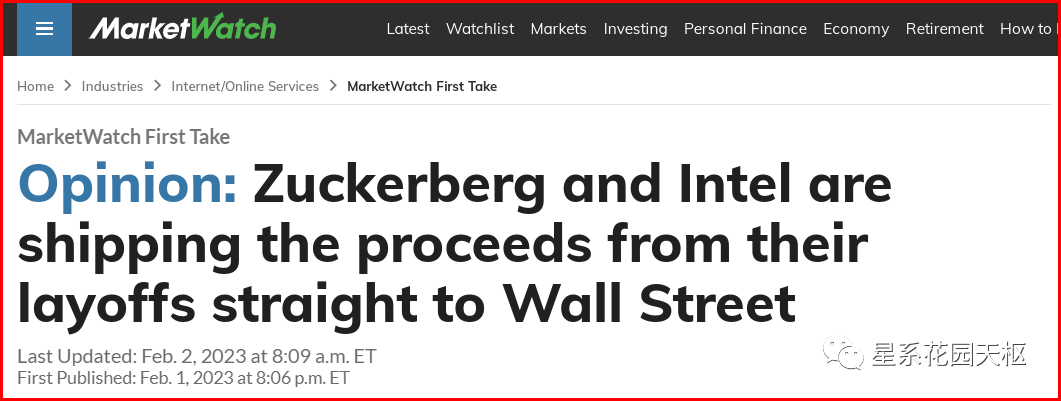Click the MarketWatch logo
This screenshot has height=401, width=1061.
[x=183, y=28]
